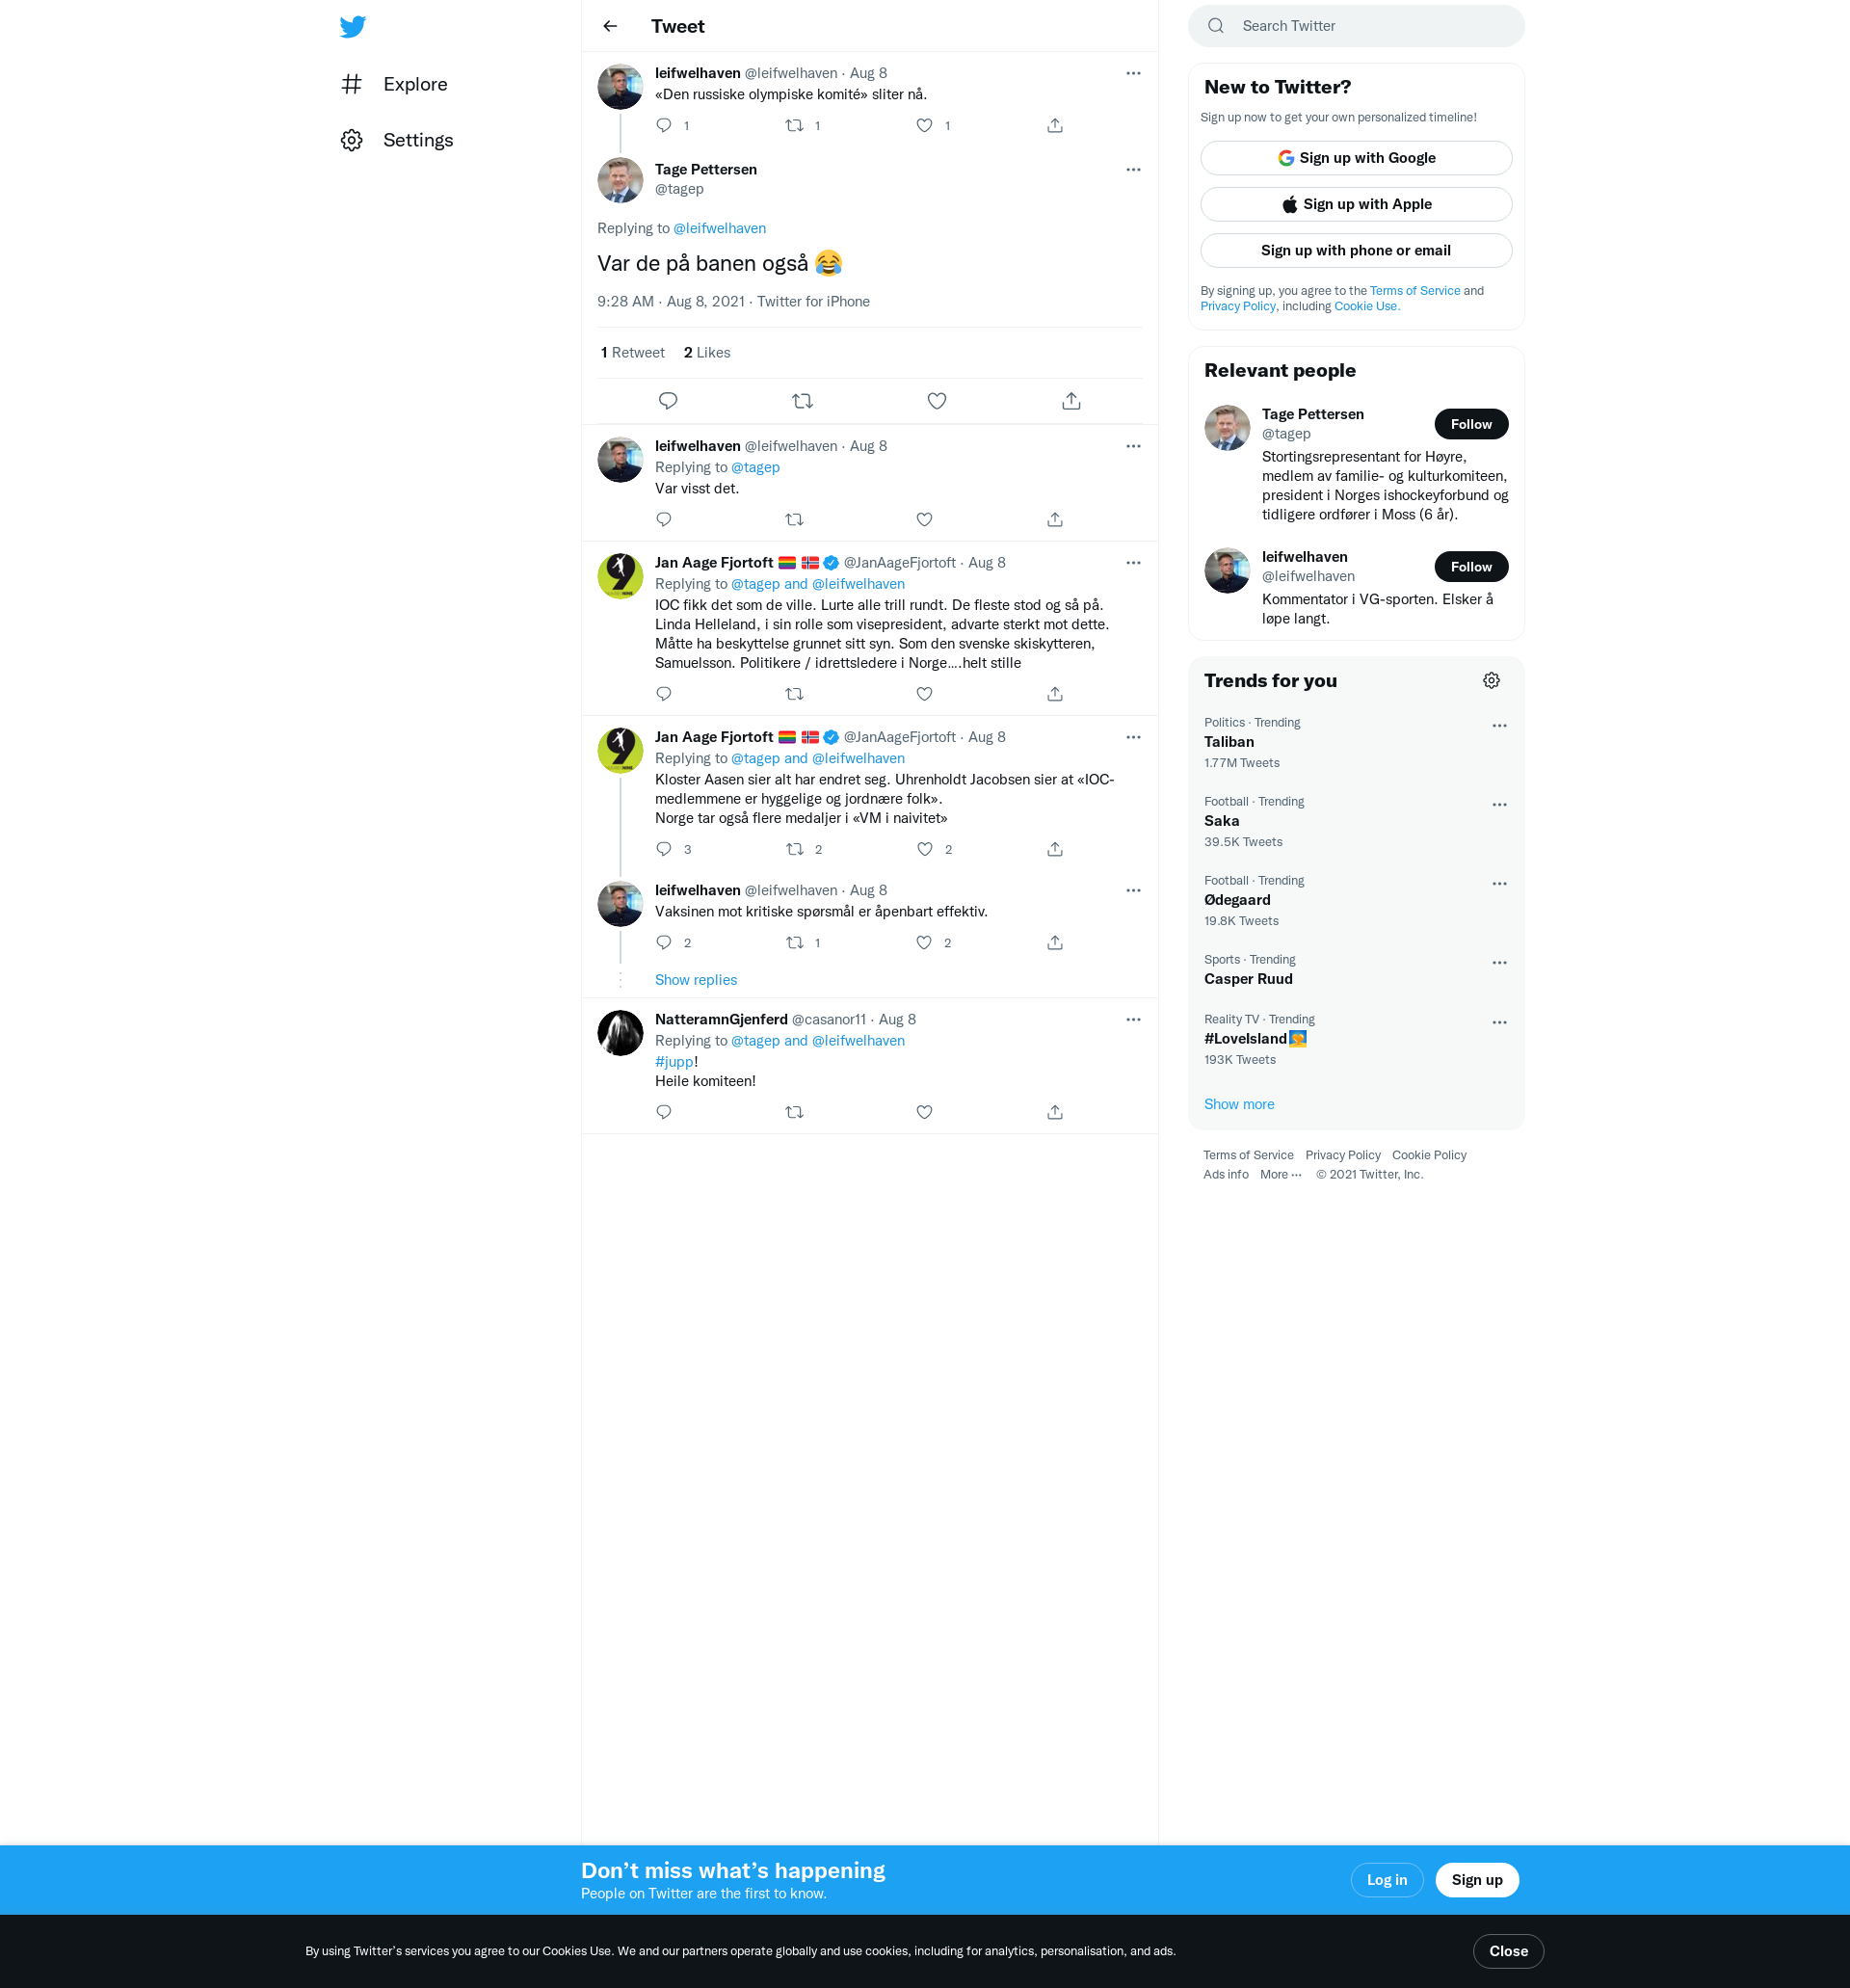Click the Log in button
This screenshot has width=1850, height=1988.
pyautogui.click(x=1386, y=1880)
